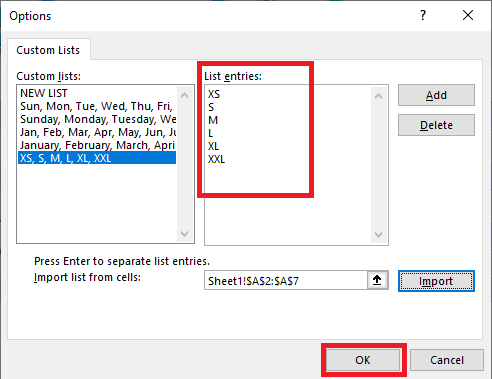Select the Jan, Feb, Mar abbreviated months list

point(97,132)
